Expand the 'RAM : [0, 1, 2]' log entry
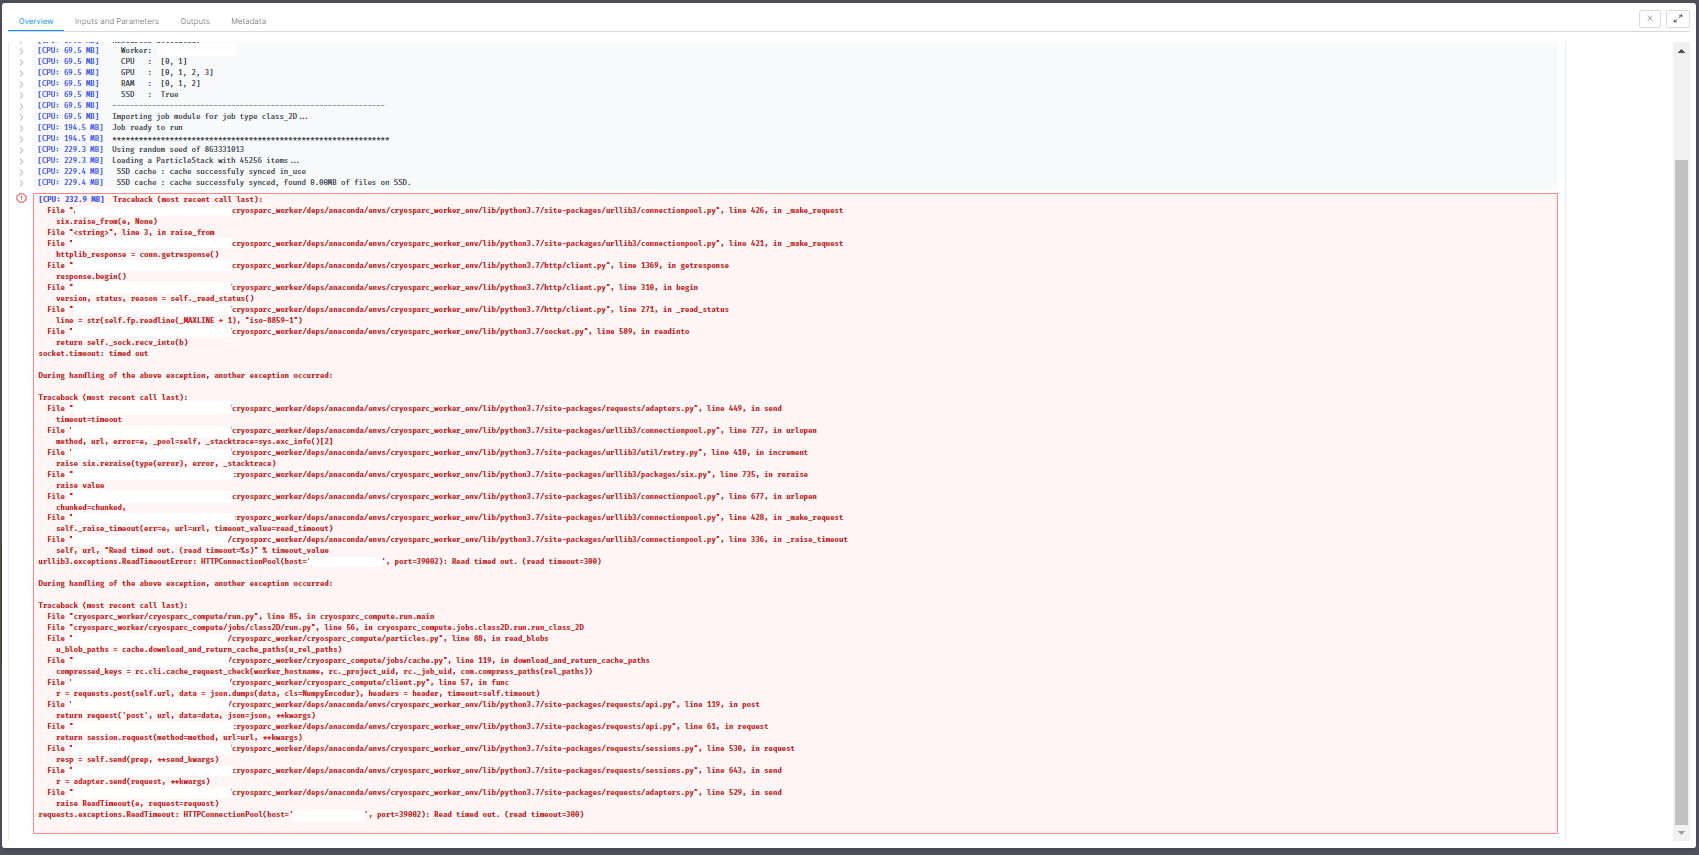The height and width of the screenshot is (855, 1699). pyautogui.click(x=21, y=84)
